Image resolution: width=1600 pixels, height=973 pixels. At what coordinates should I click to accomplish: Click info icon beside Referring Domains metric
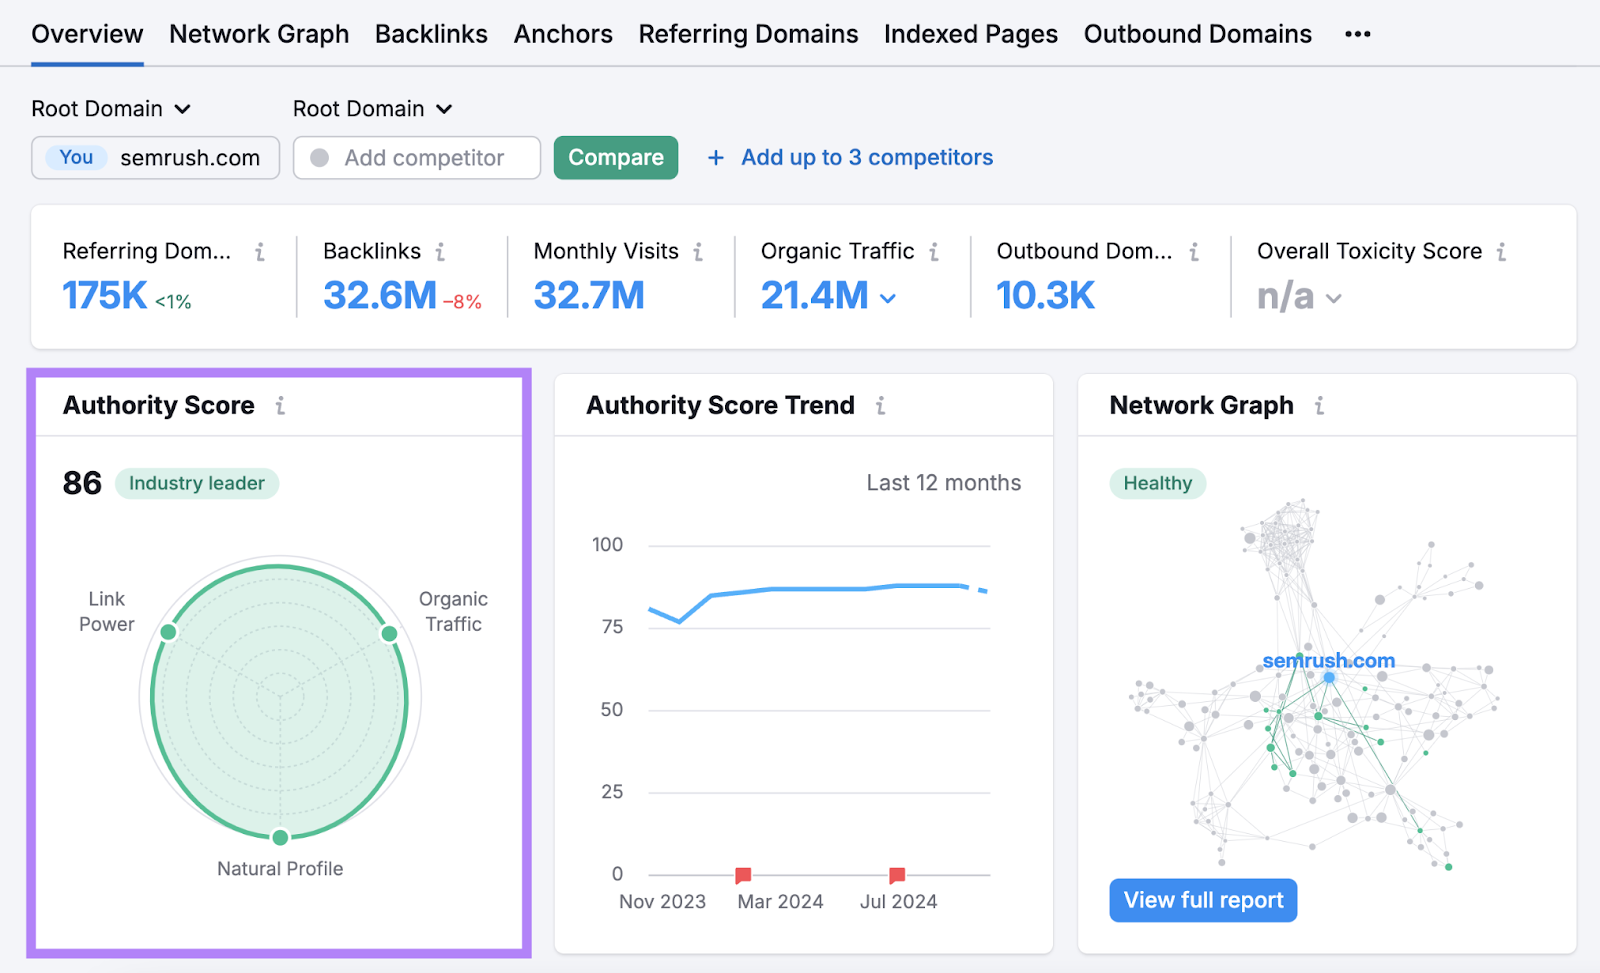coord(260,252)
